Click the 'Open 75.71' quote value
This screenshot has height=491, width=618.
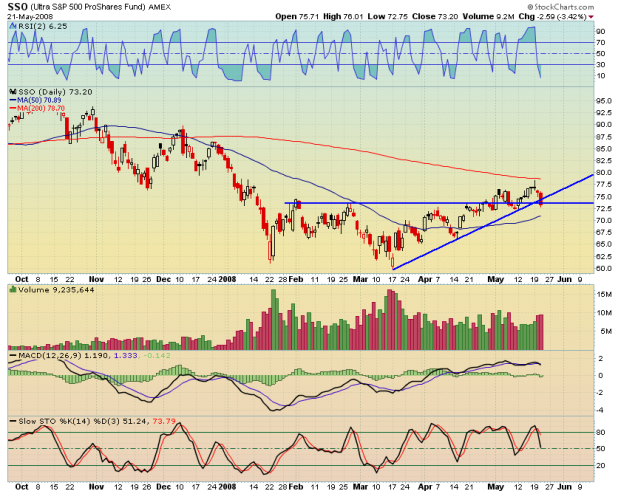pos(297,17)
